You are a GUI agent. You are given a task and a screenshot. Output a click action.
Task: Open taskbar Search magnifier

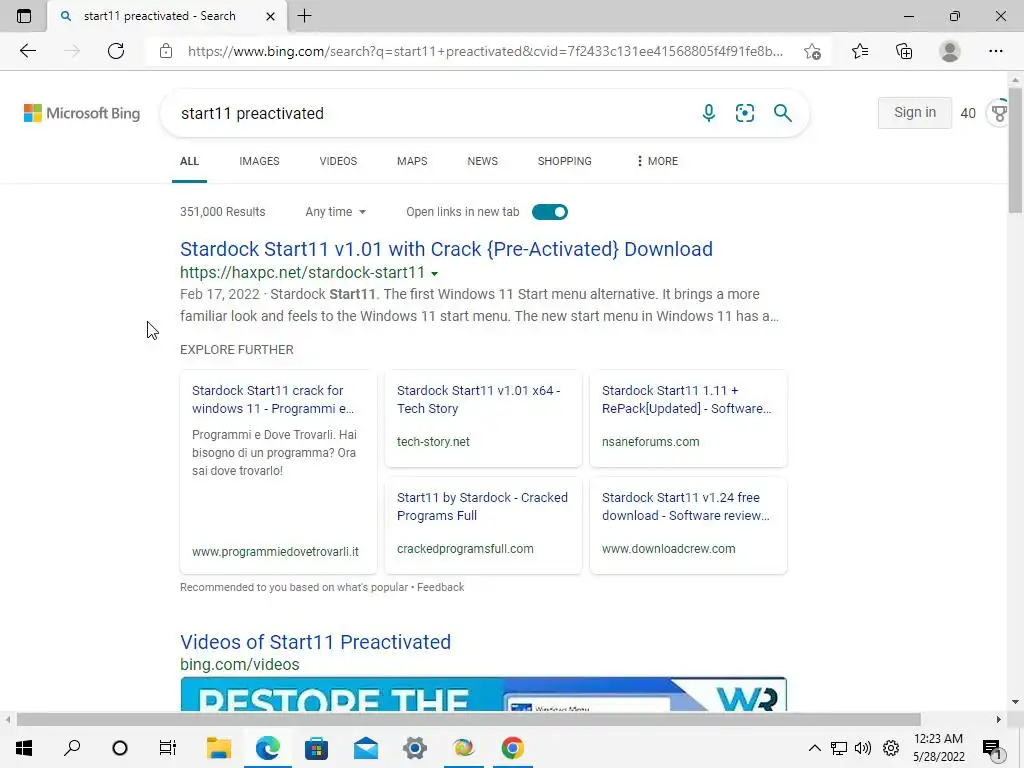point(72,748)
